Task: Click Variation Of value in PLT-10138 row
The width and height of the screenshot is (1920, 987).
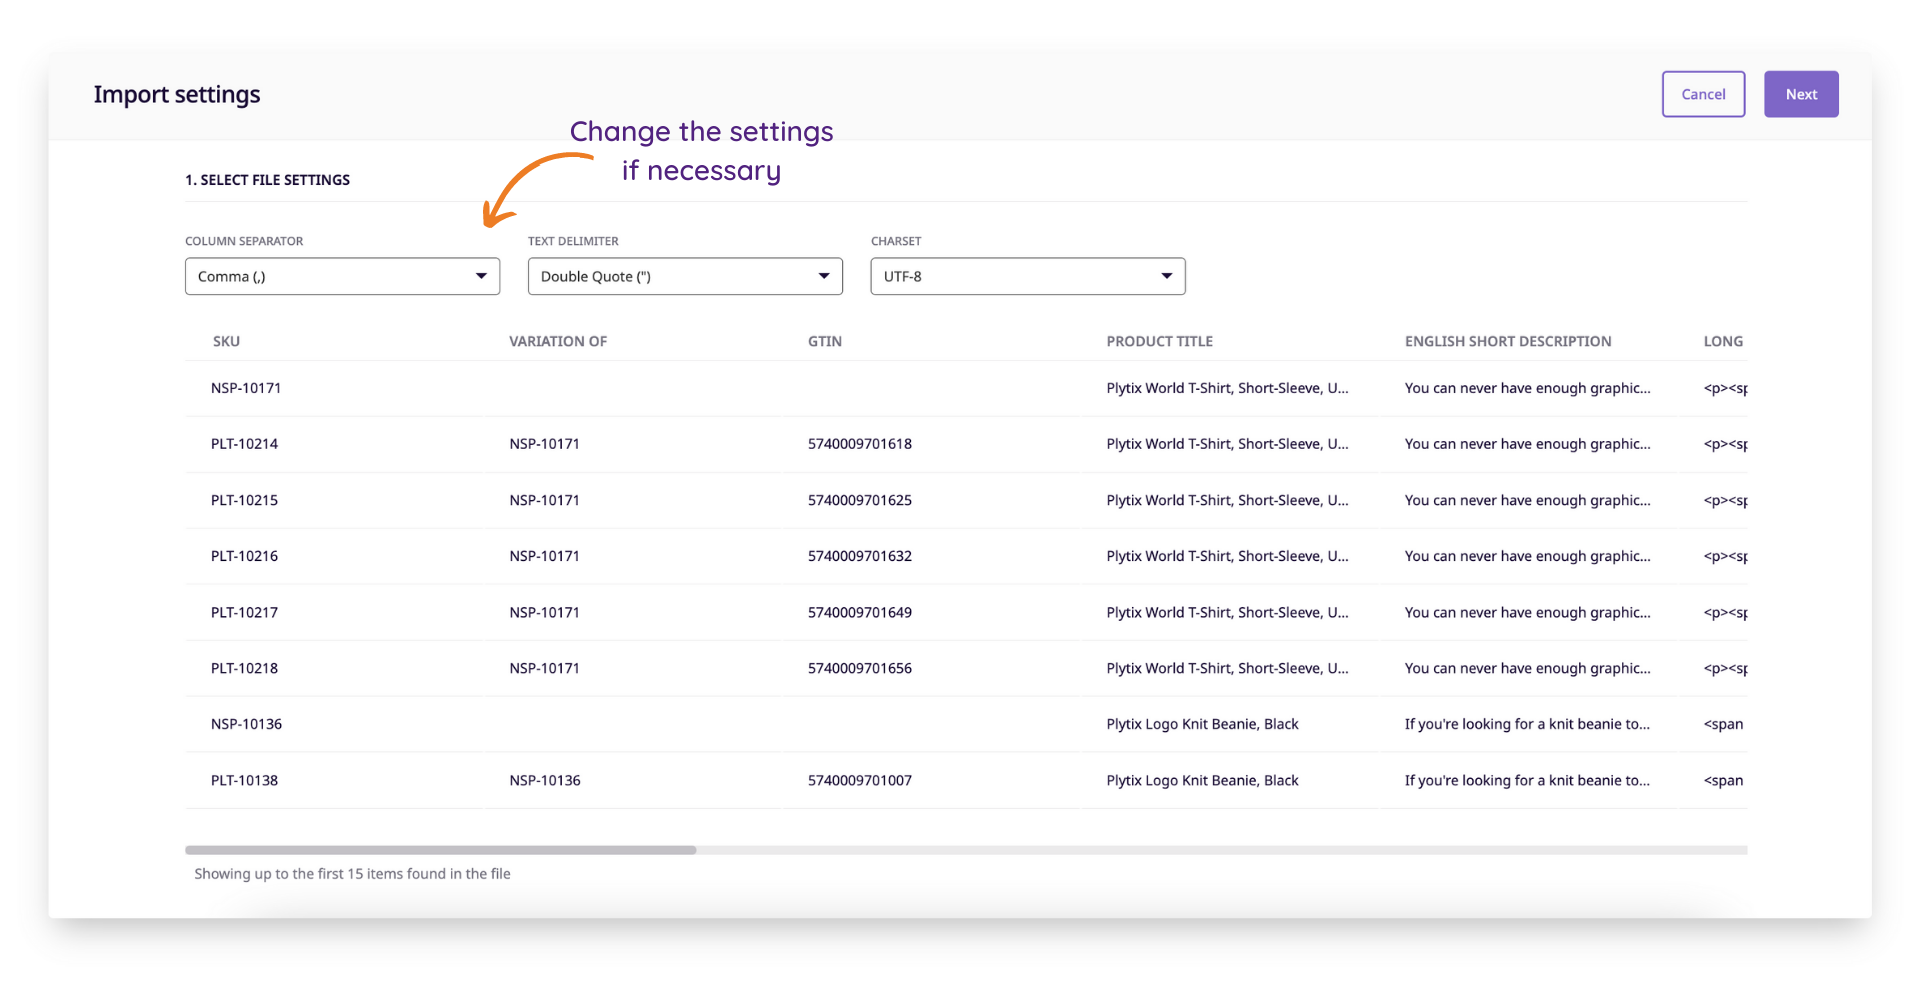Action: (x=544, y=780)
